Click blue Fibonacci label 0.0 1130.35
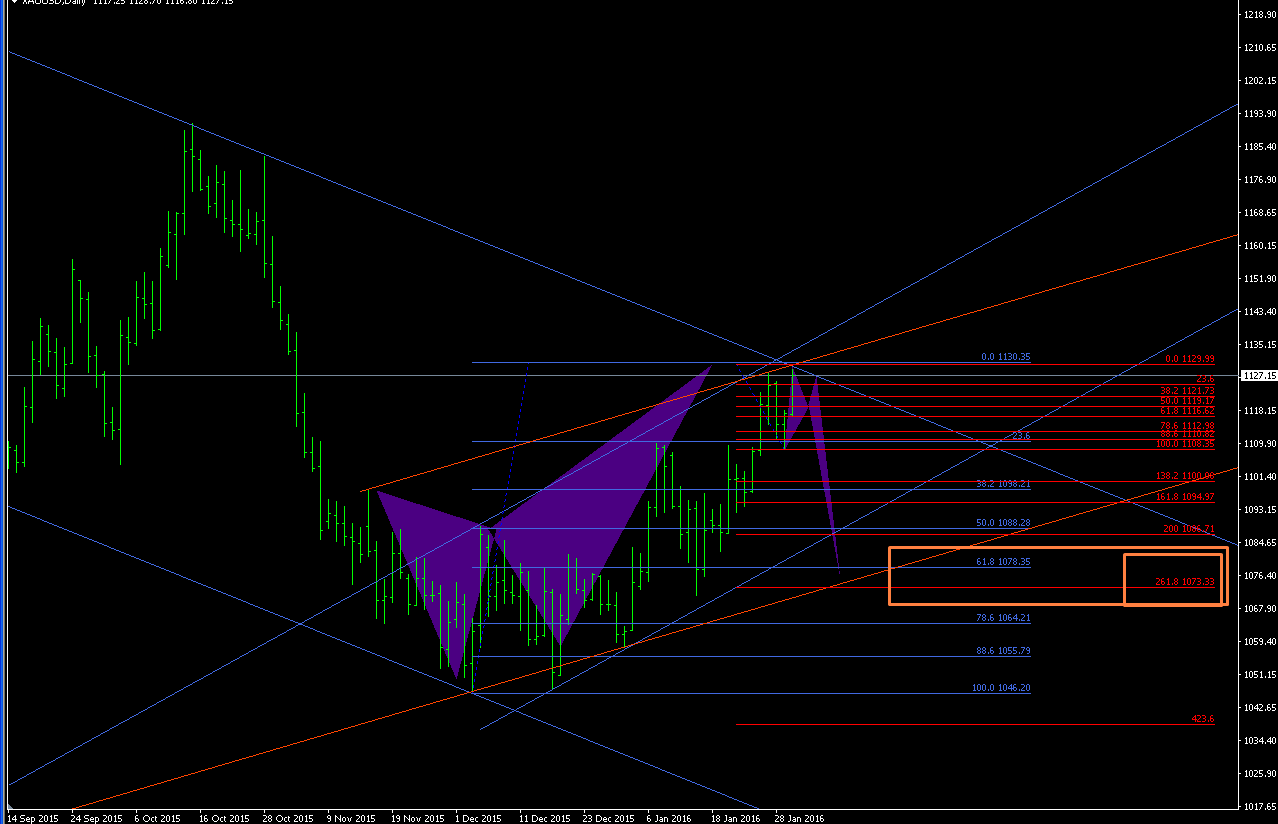Image resolution: width=1278 pixels, height=824 pixels. [1004, 357]
